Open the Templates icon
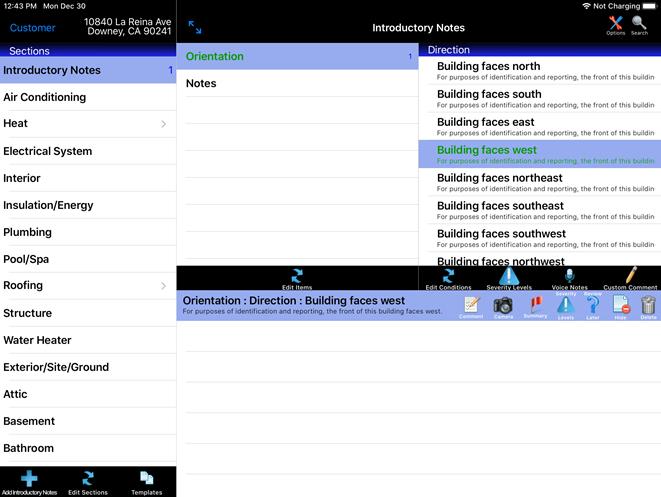The image size is (661, 497). point(146,481)
